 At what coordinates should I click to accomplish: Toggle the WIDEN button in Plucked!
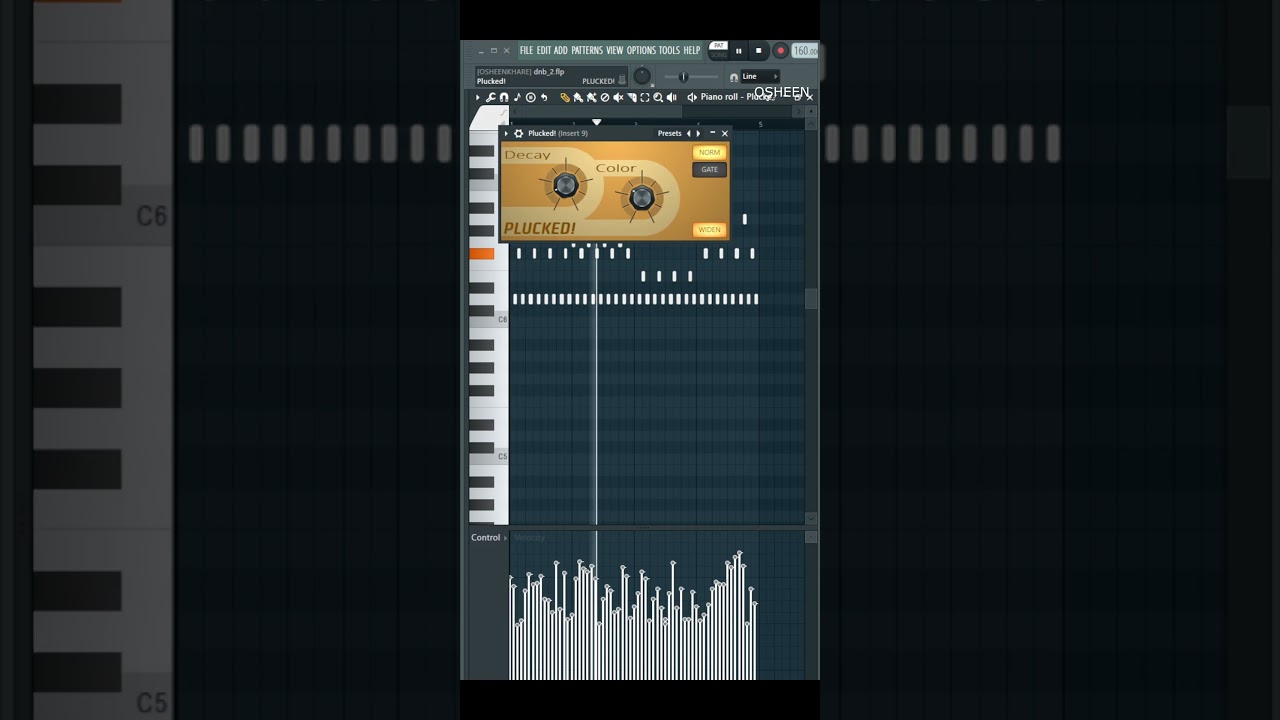709,229
